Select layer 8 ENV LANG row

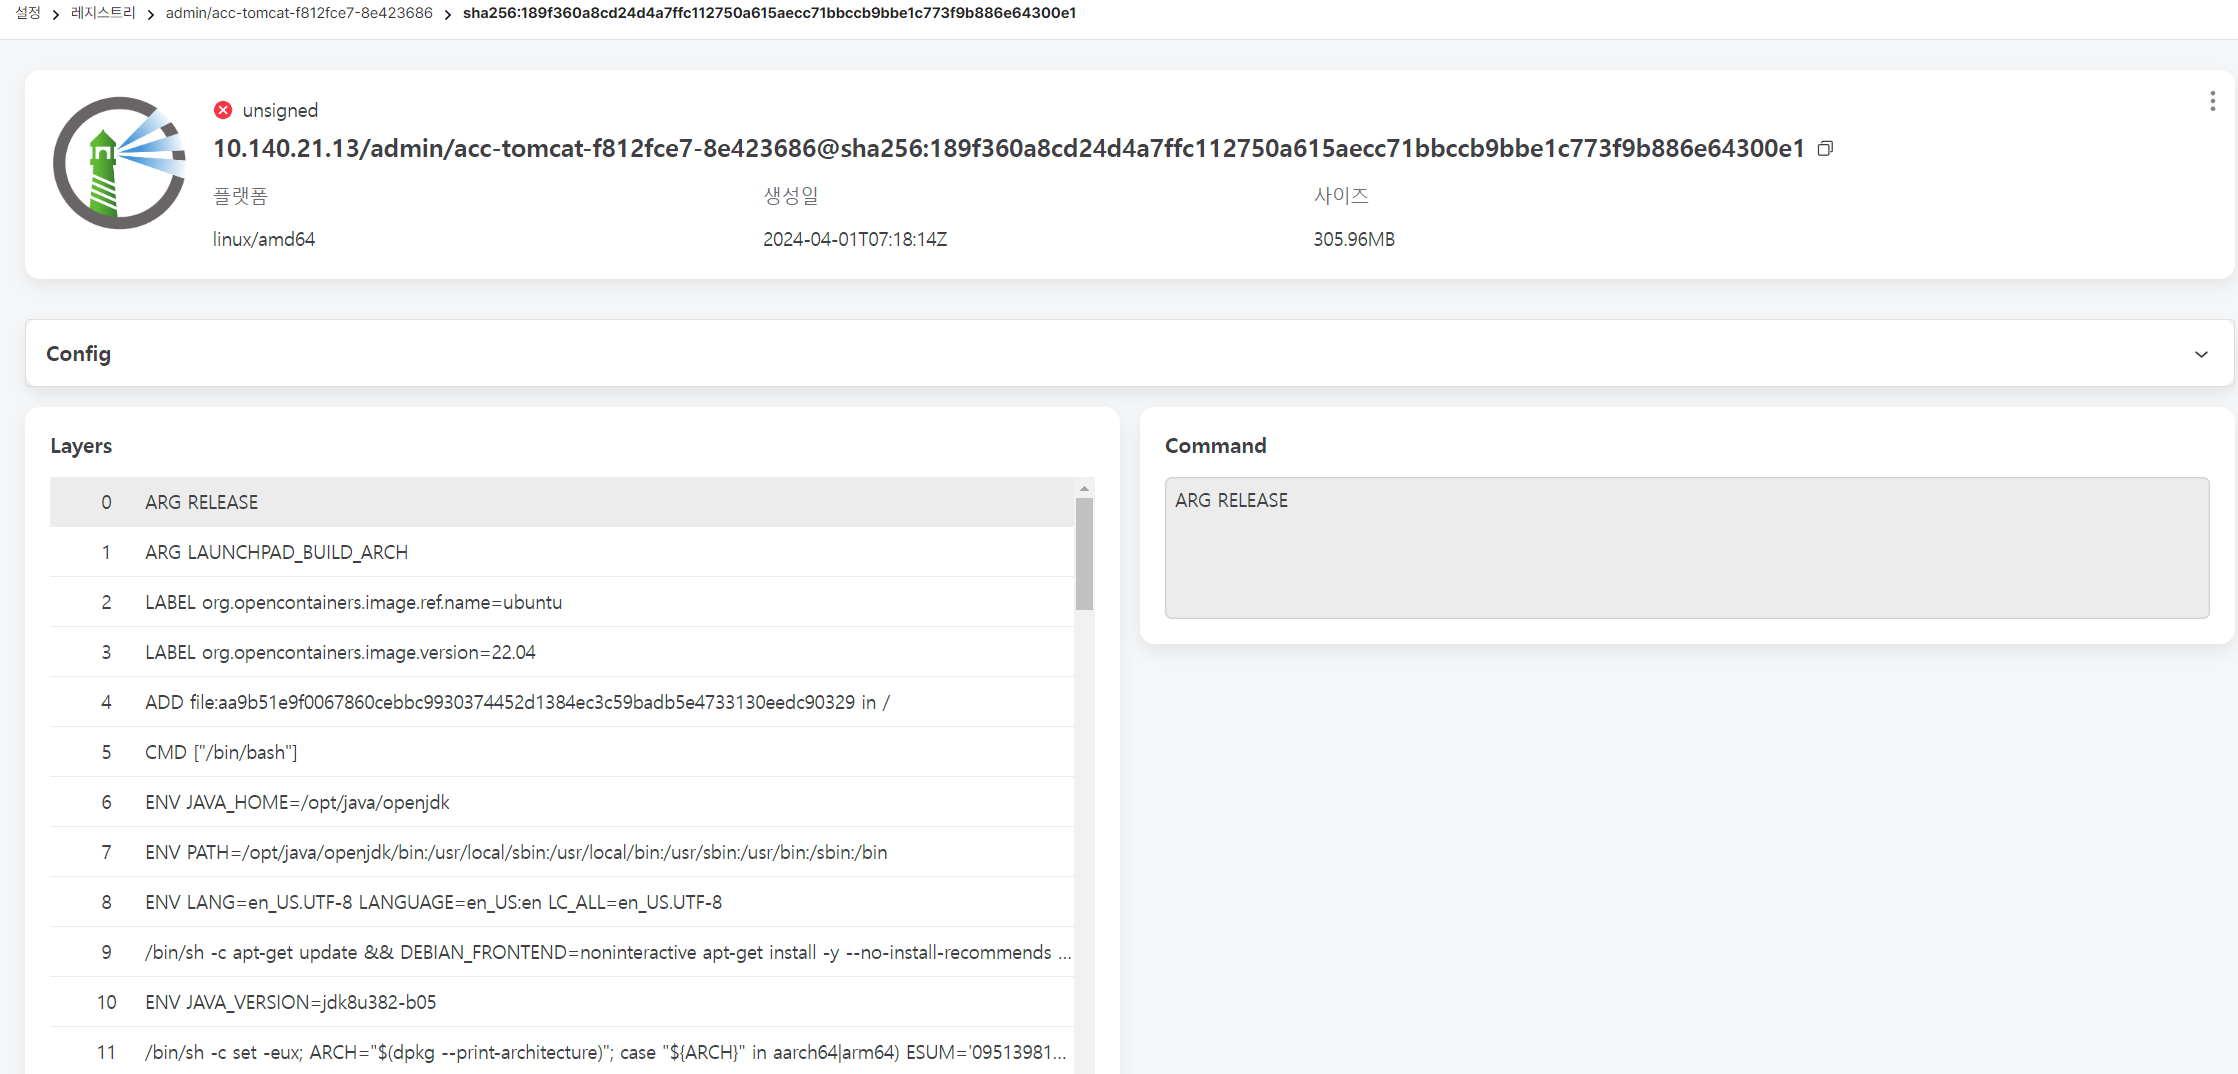coord(562,902)
